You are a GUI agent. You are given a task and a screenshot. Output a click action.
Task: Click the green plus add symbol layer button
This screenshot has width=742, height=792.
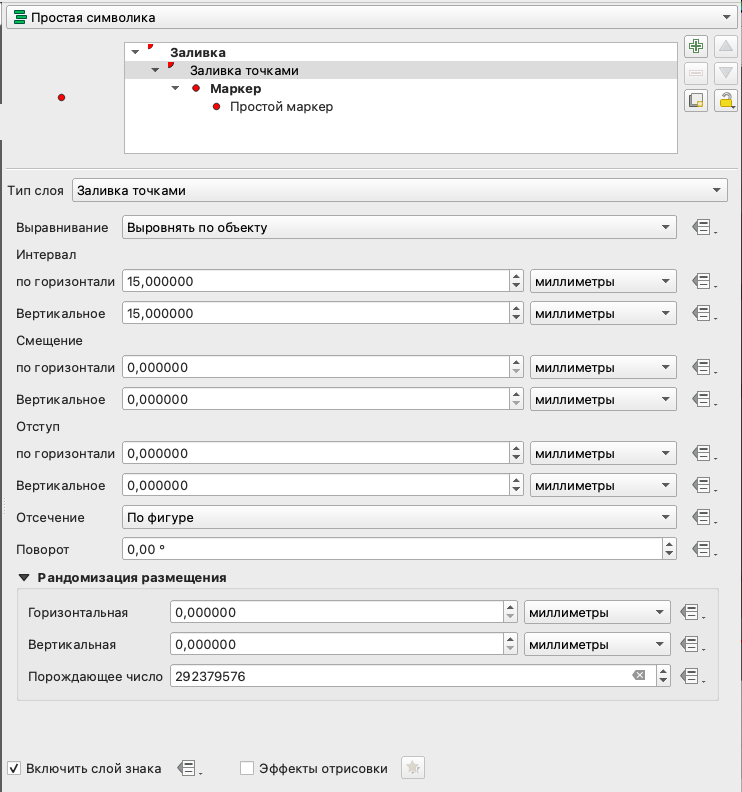697,47
